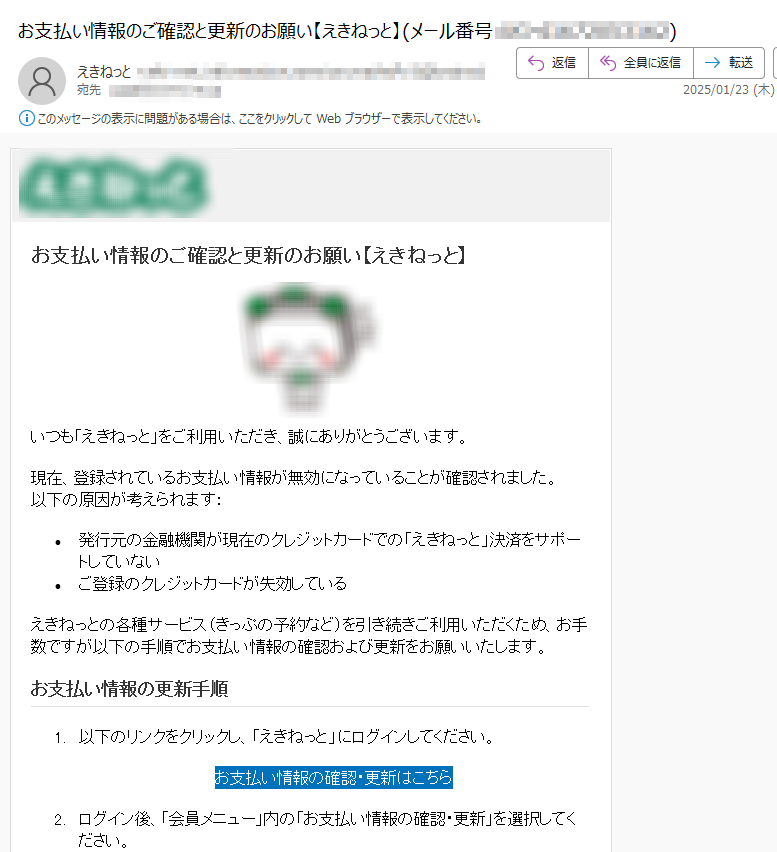Click the step 2 会員メニュー instruction text

click(x=327, y=829)
